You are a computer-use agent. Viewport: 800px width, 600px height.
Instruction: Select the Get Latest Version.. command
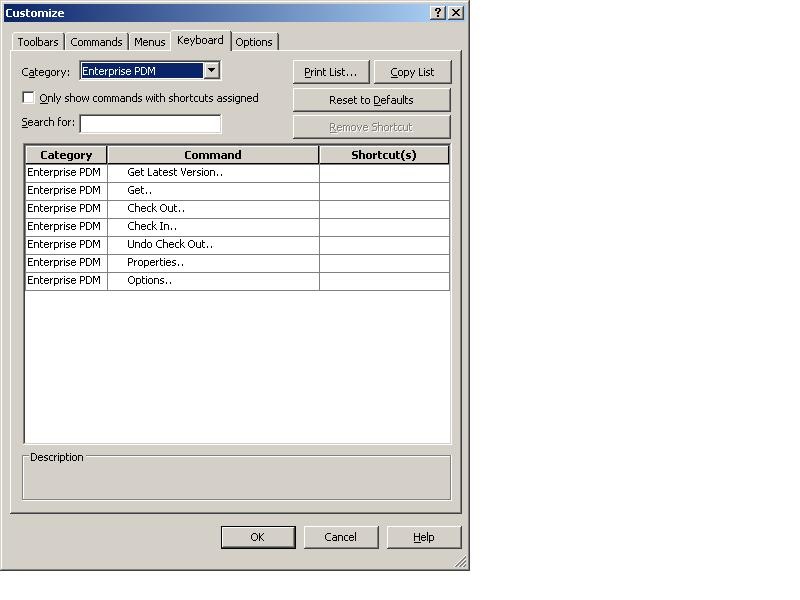[213, 173]
